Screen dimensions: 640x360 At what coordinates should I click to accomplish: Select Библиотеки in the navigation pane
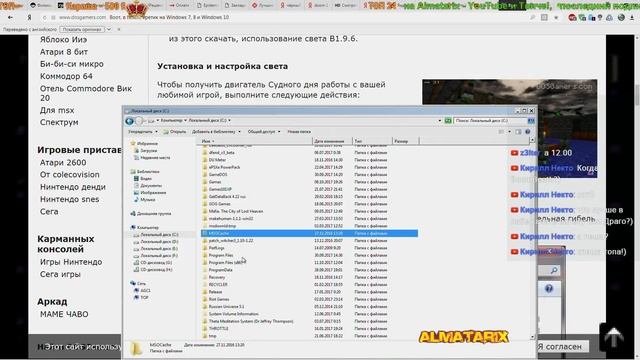145,171
